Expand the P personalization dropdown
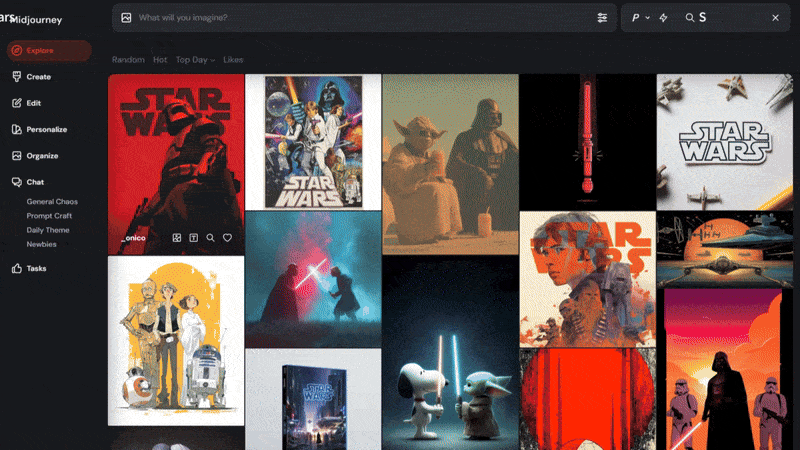 (640, 18)
